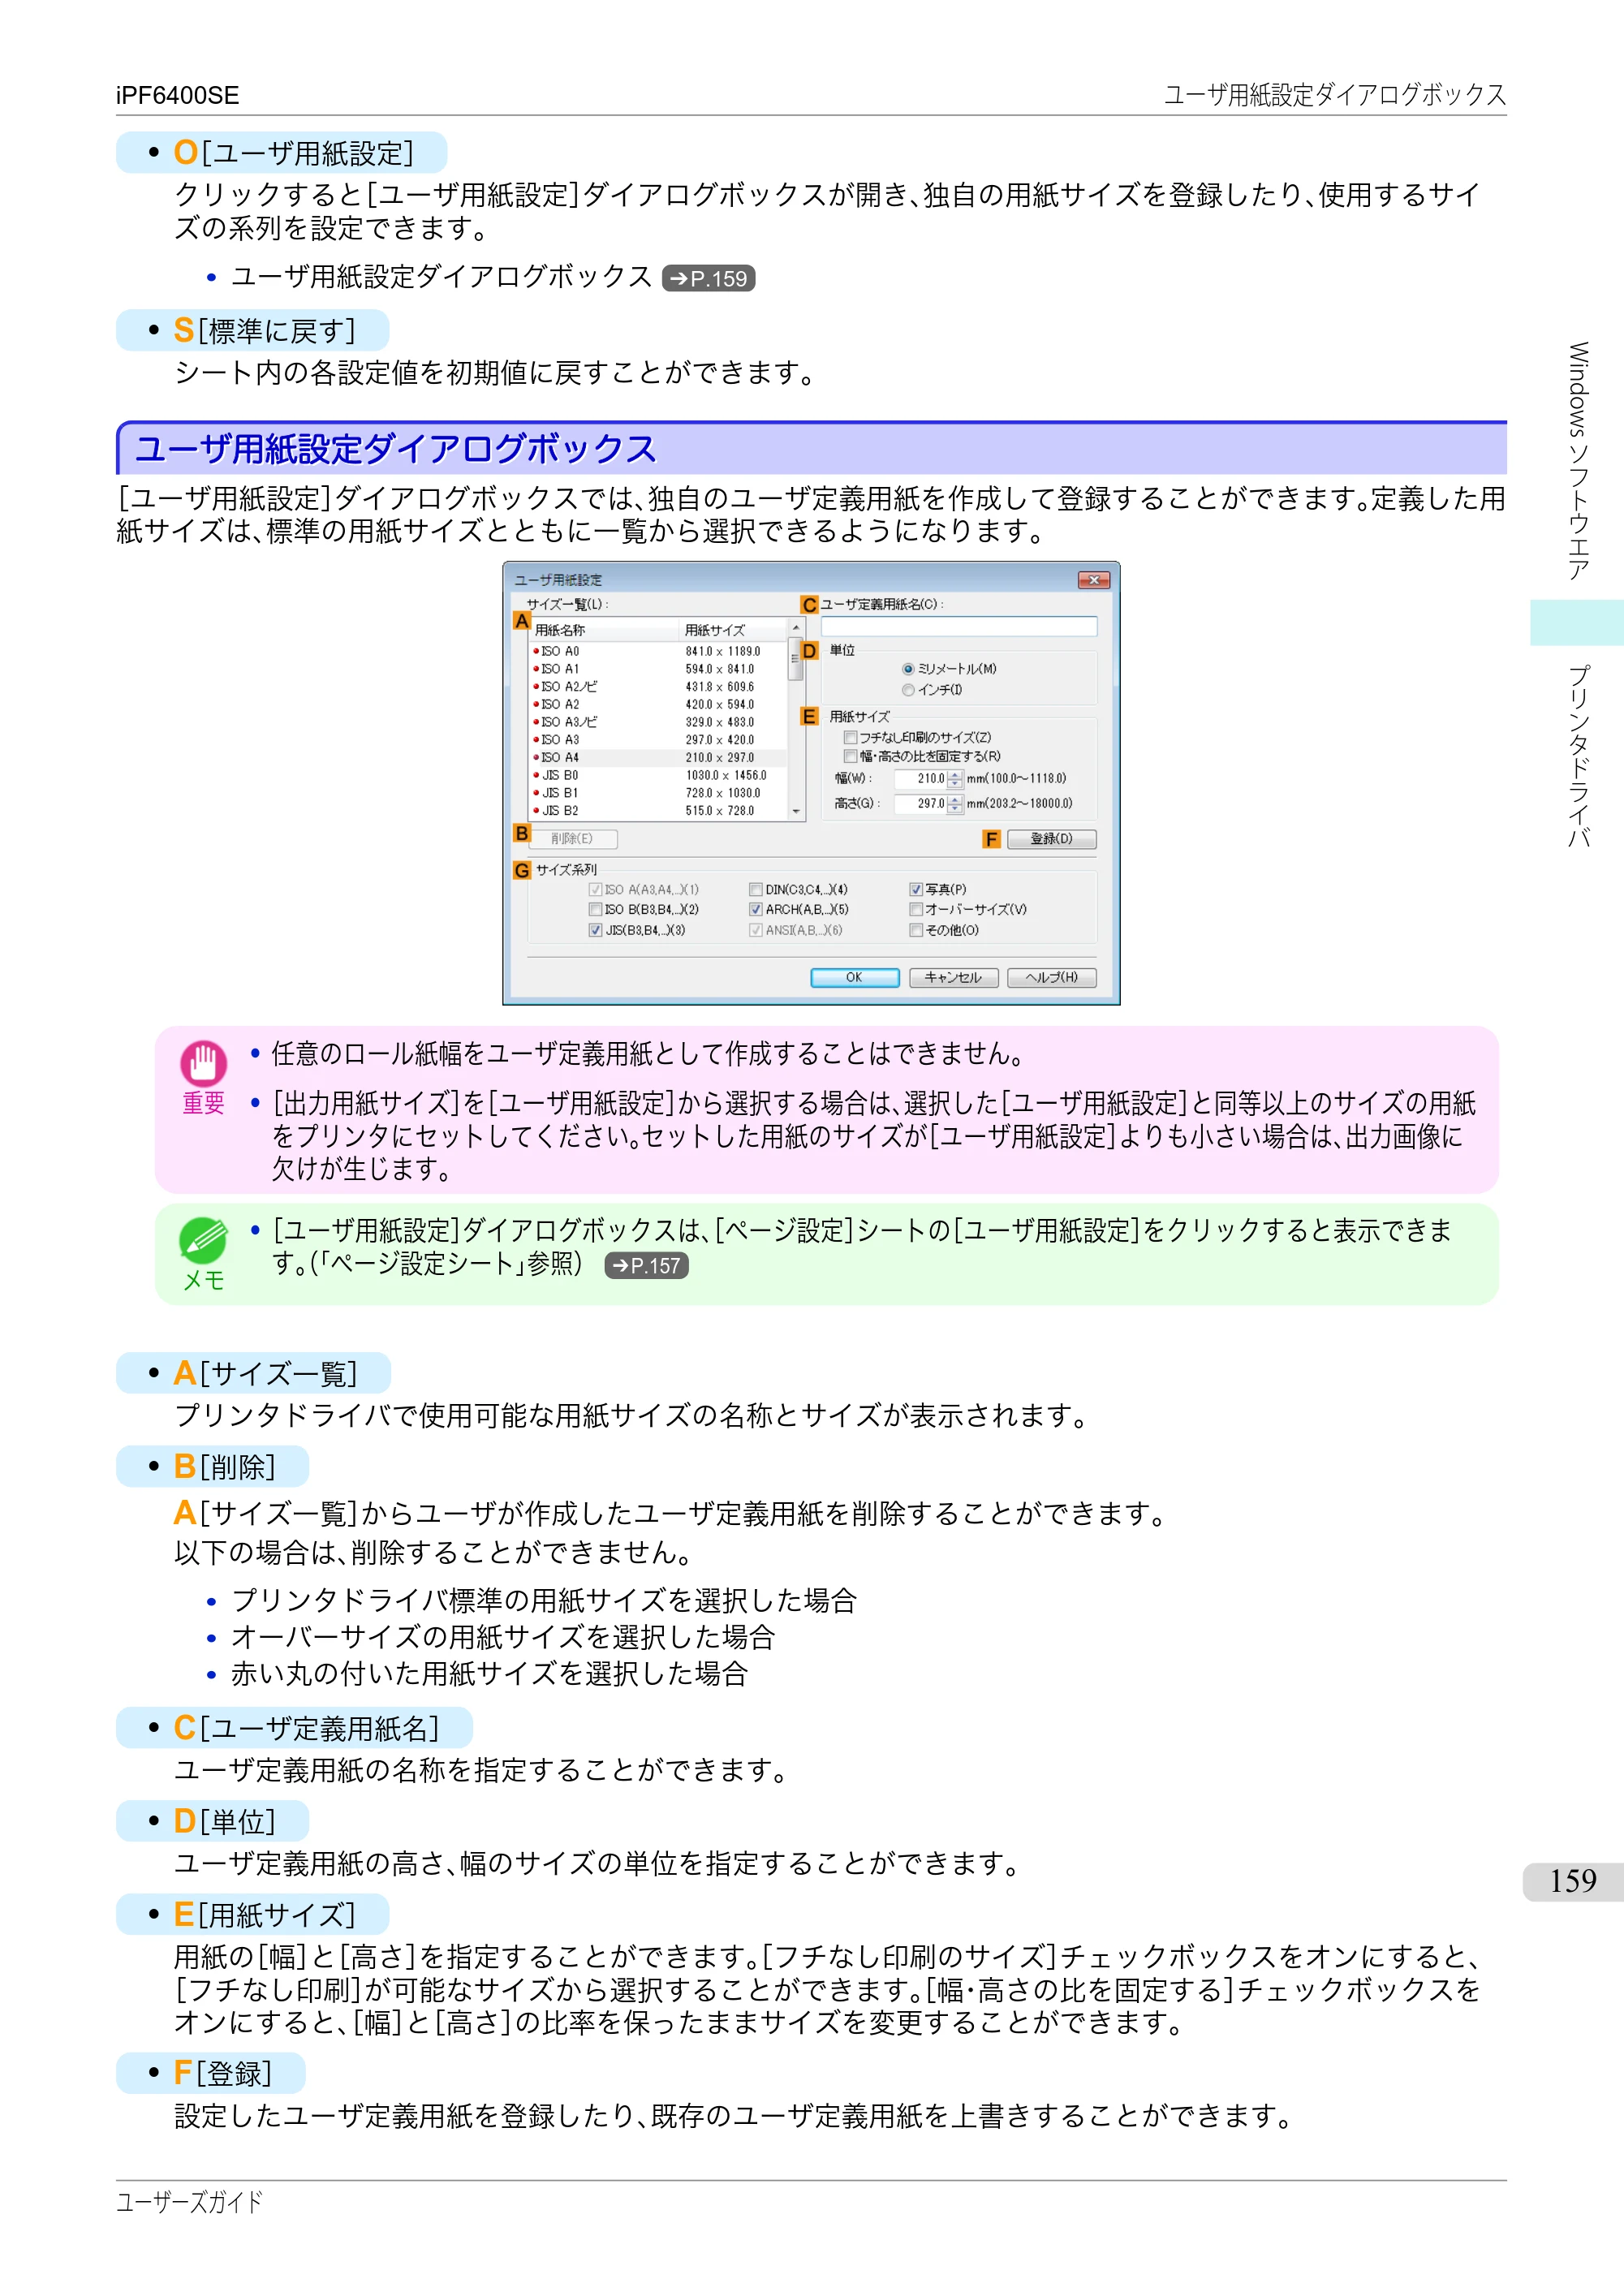Decrease 高さ(G) with the down spinner arrow
The width and height of the screenshot is (1624, 2296).
click(x=955, y=808)
